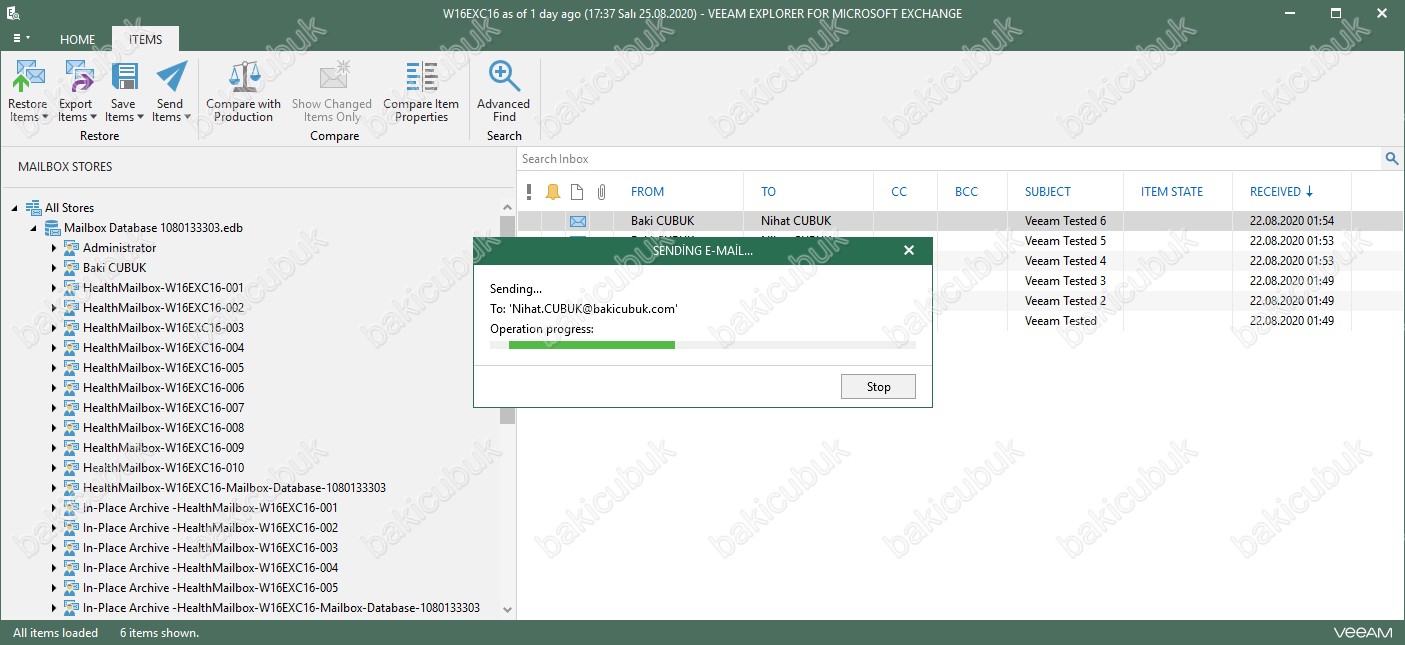
Task: Sort by the BCC column header
Action: pyautogui.click(x=967, y=192)
